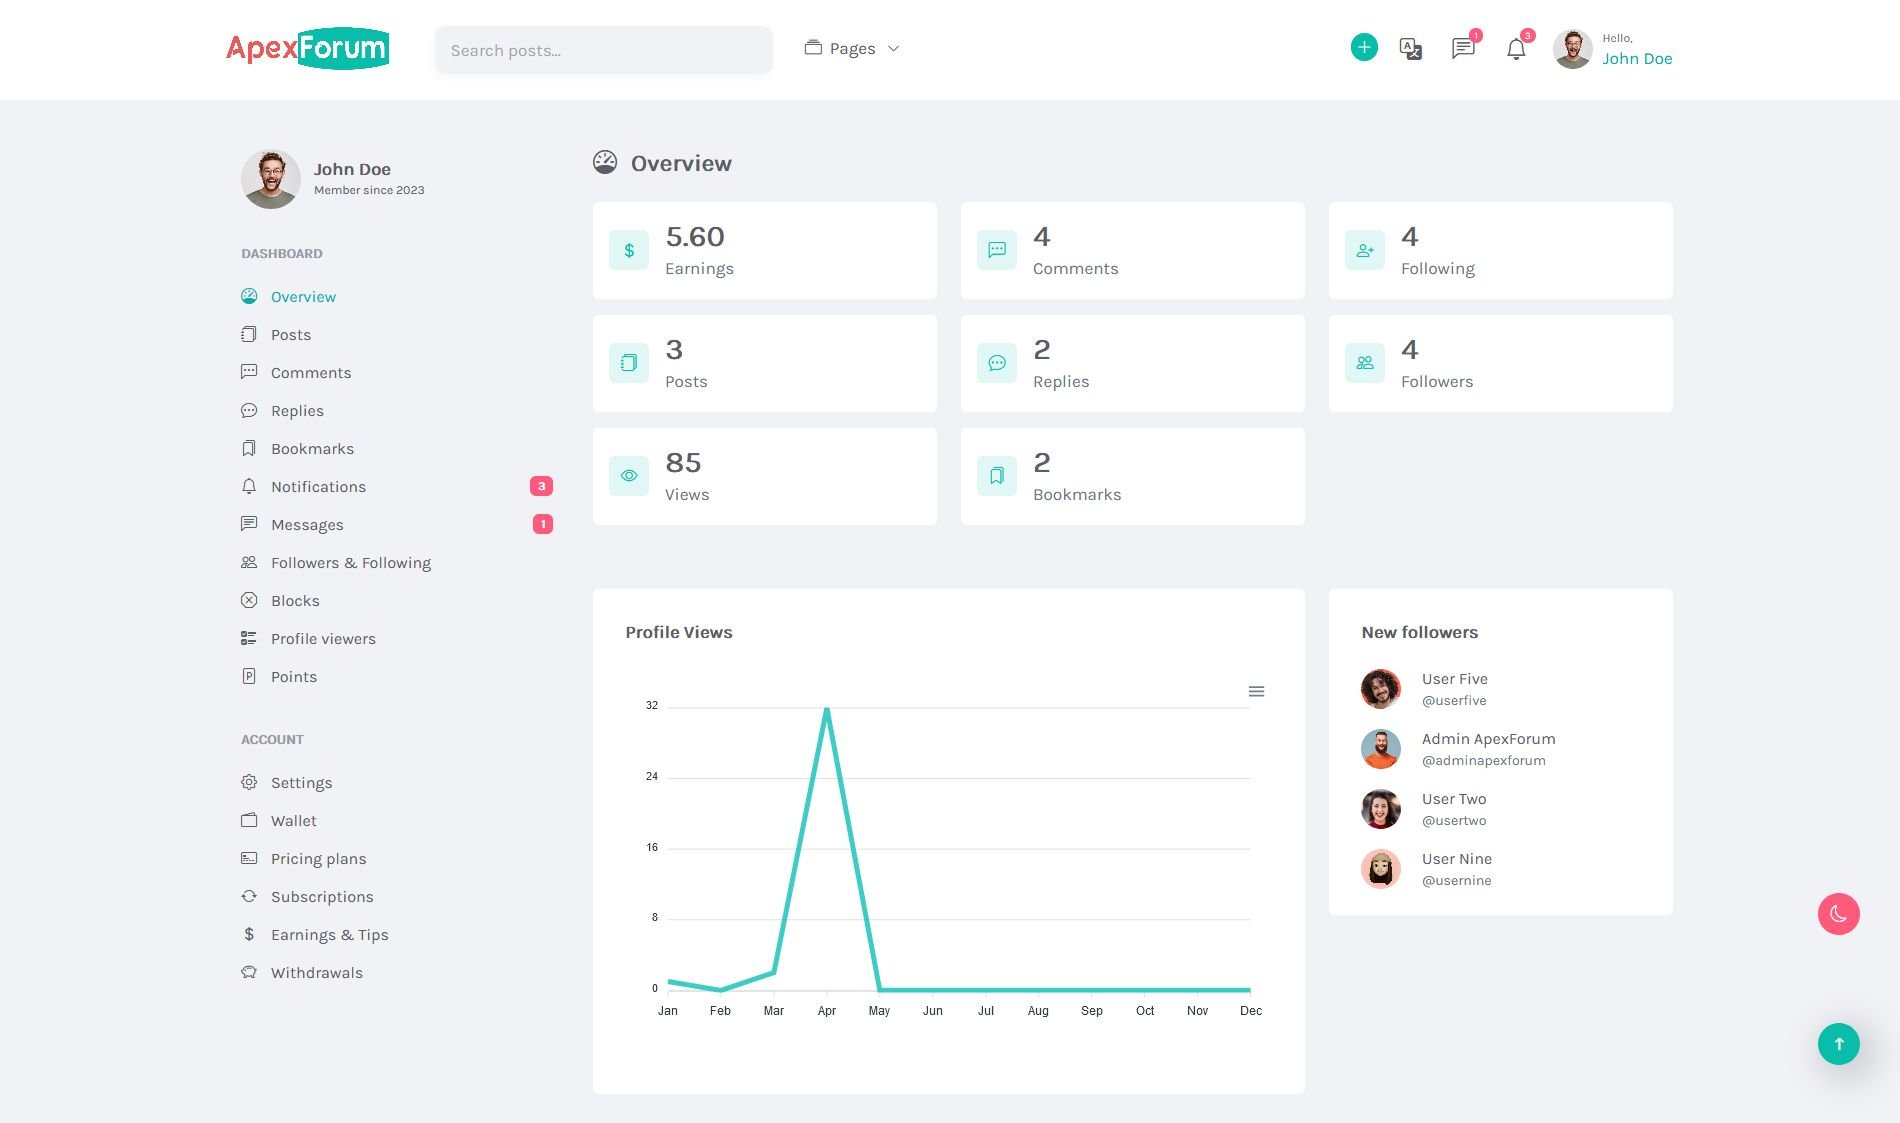Click the Search posts input field
Screen dimensions: 1900x1123
click(603, 50)
